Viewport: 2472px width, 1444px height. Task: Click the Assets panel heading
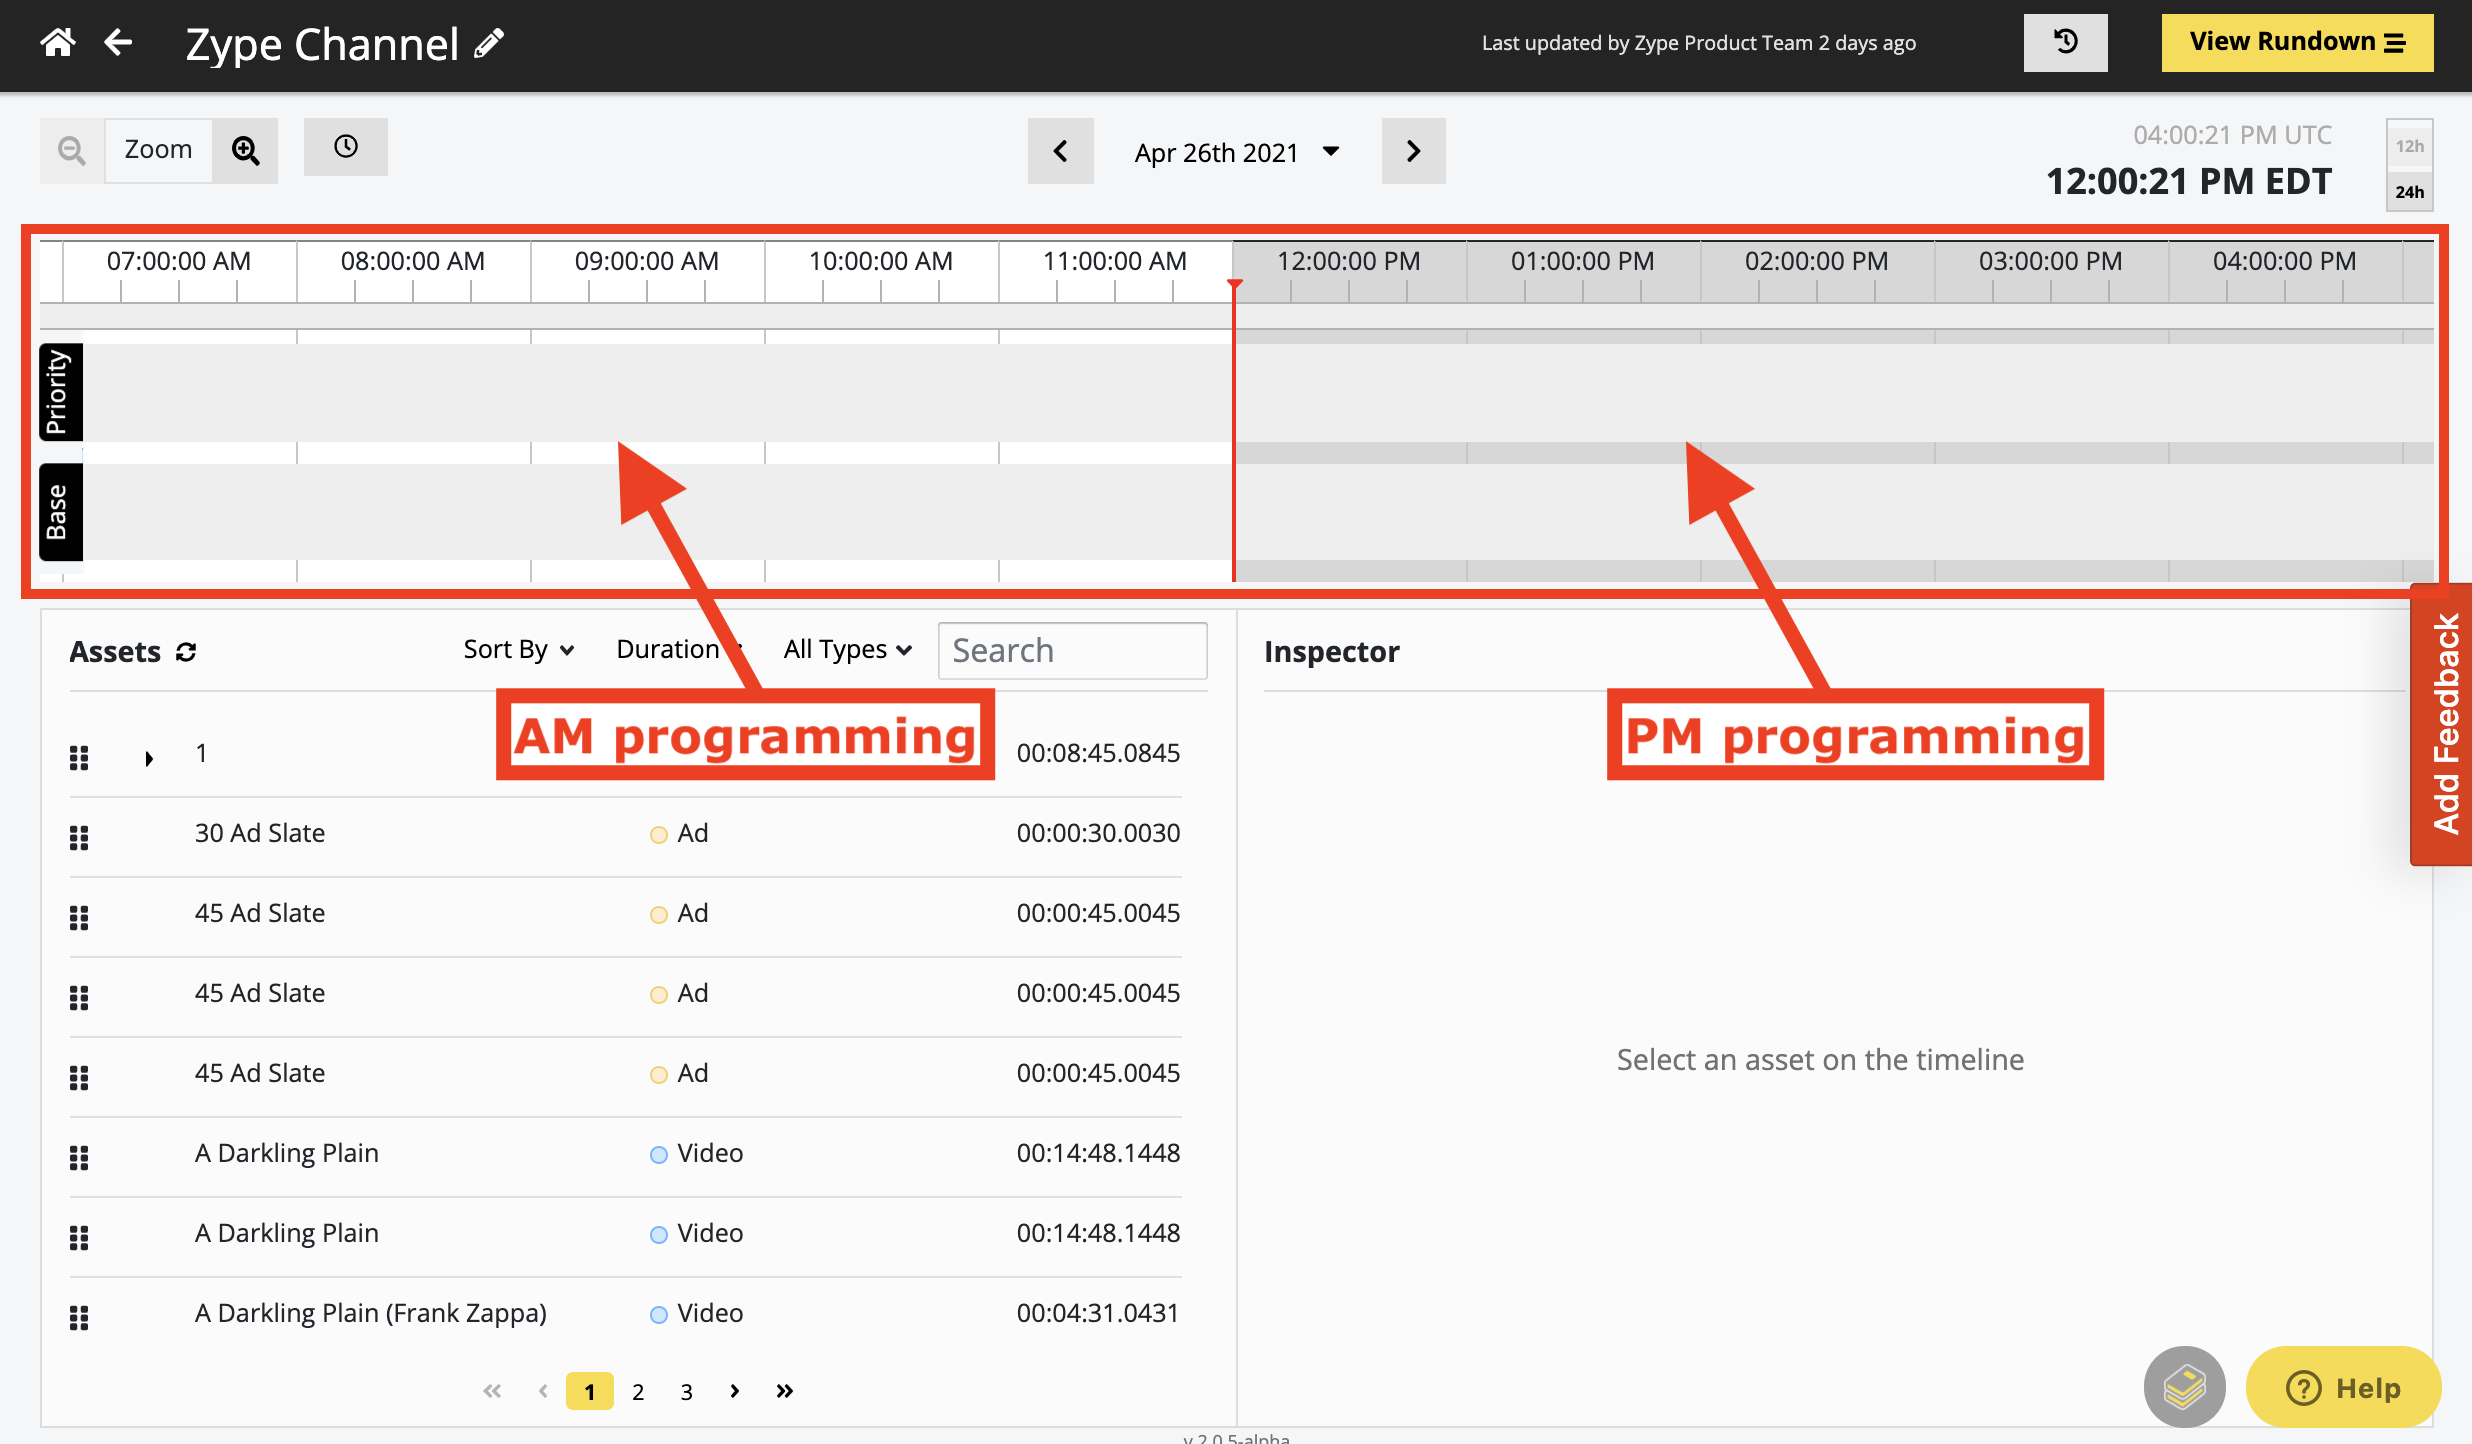coord(115,652)
